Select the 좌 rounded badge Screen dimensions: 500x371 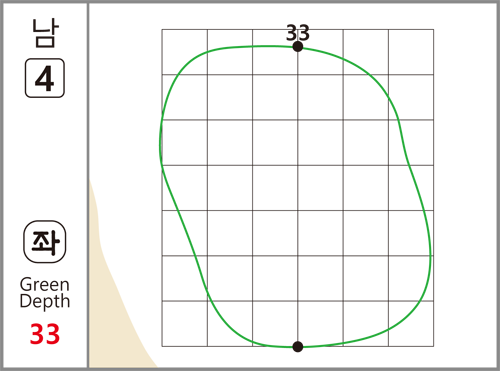pos(45,242)
